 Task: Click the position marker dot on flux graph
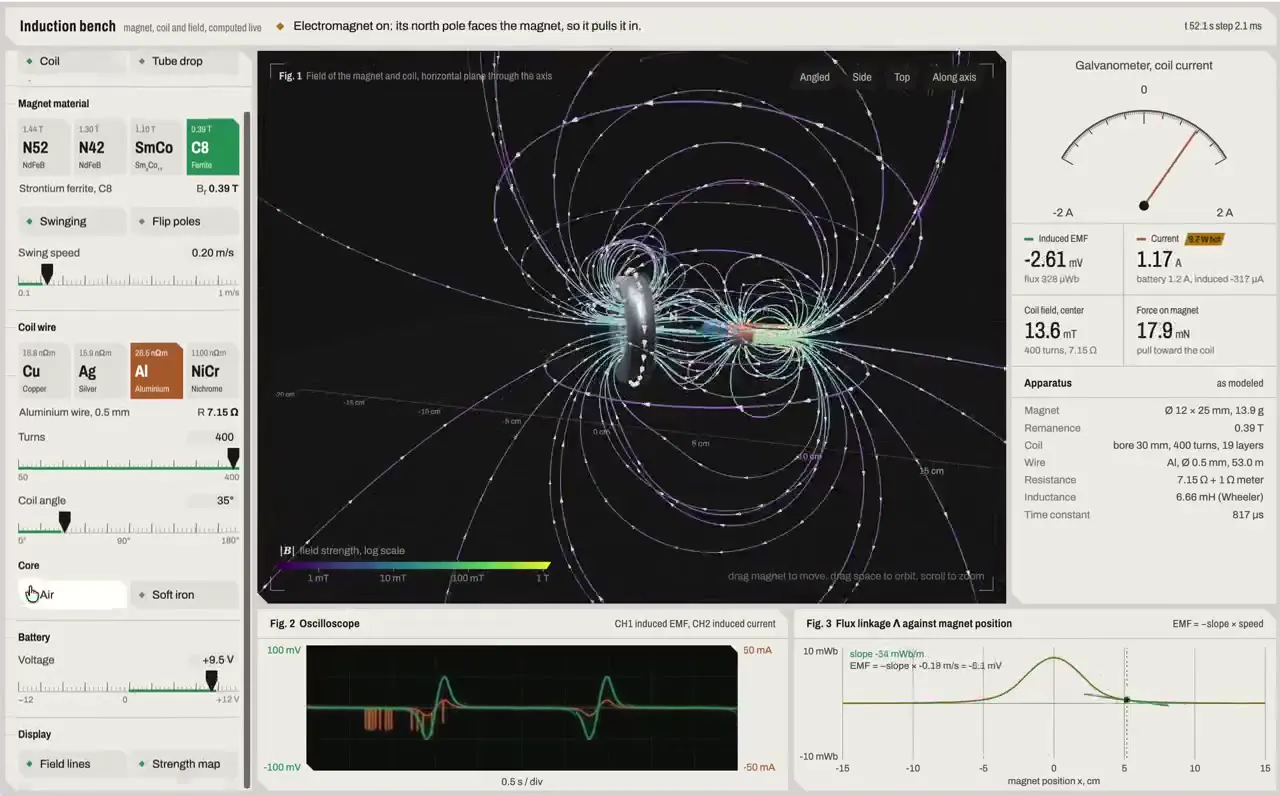1127,700
